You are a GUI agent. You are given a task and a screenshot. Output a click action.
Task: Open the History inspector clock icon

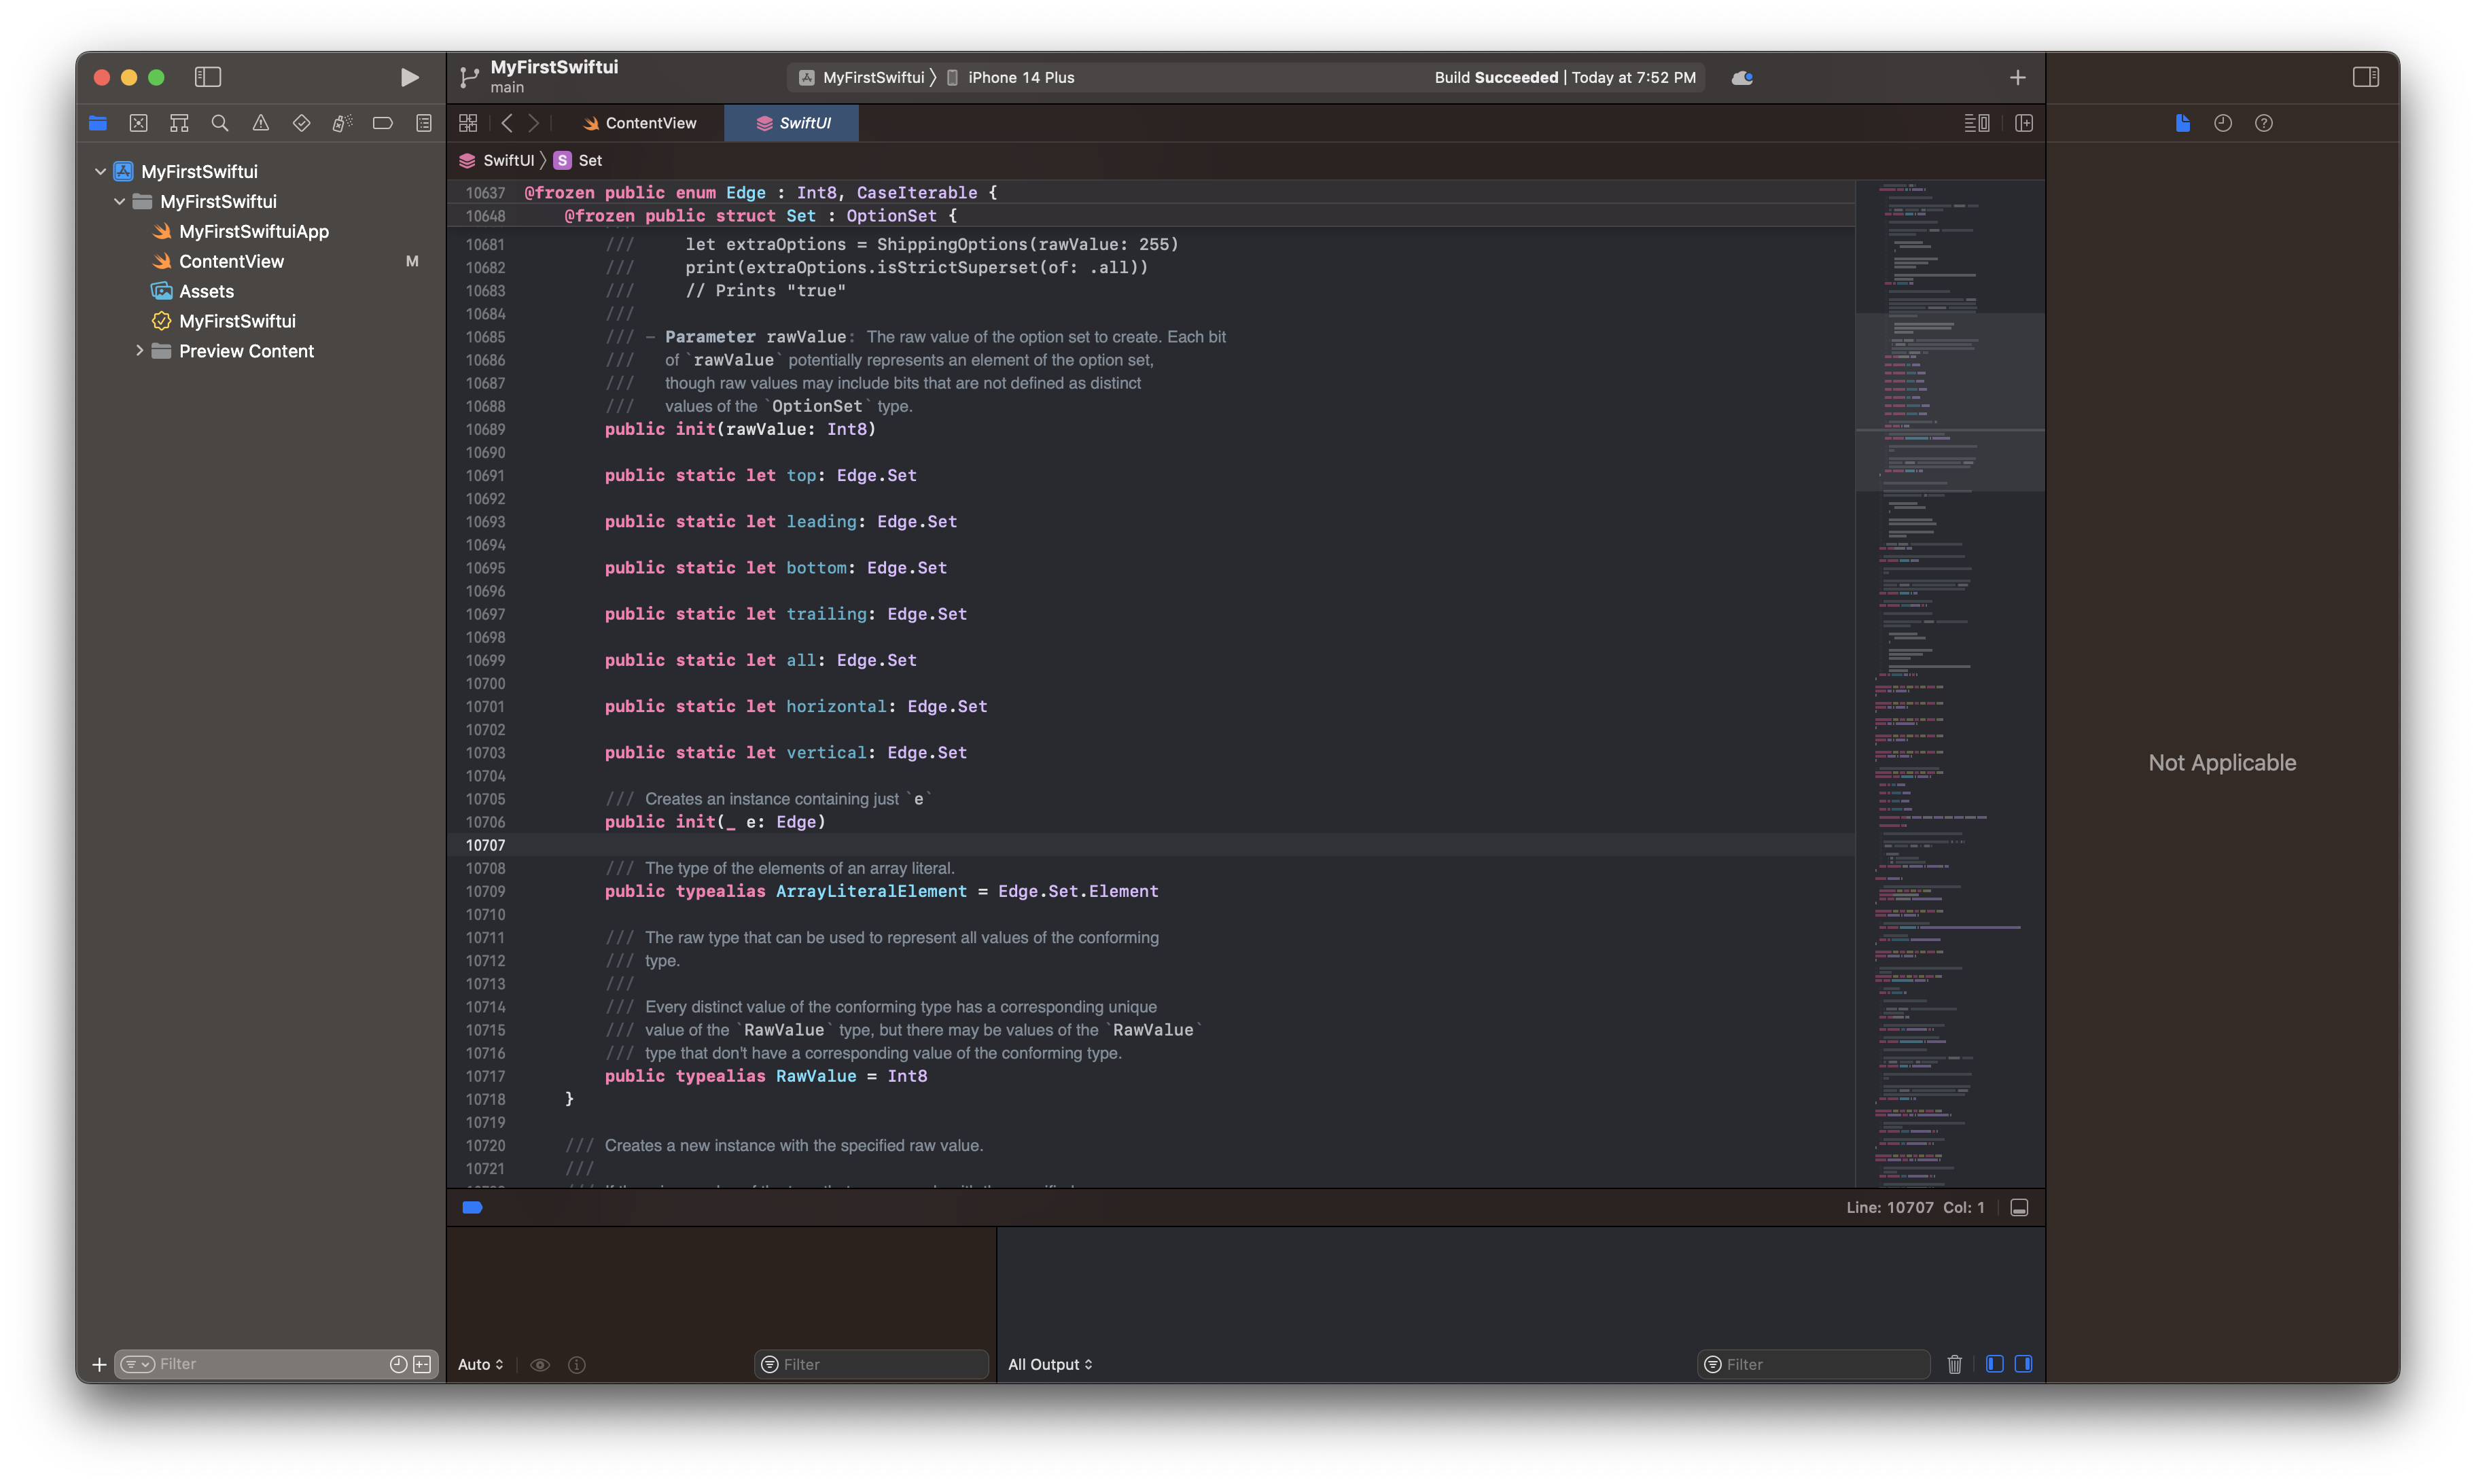(2223, 123)
